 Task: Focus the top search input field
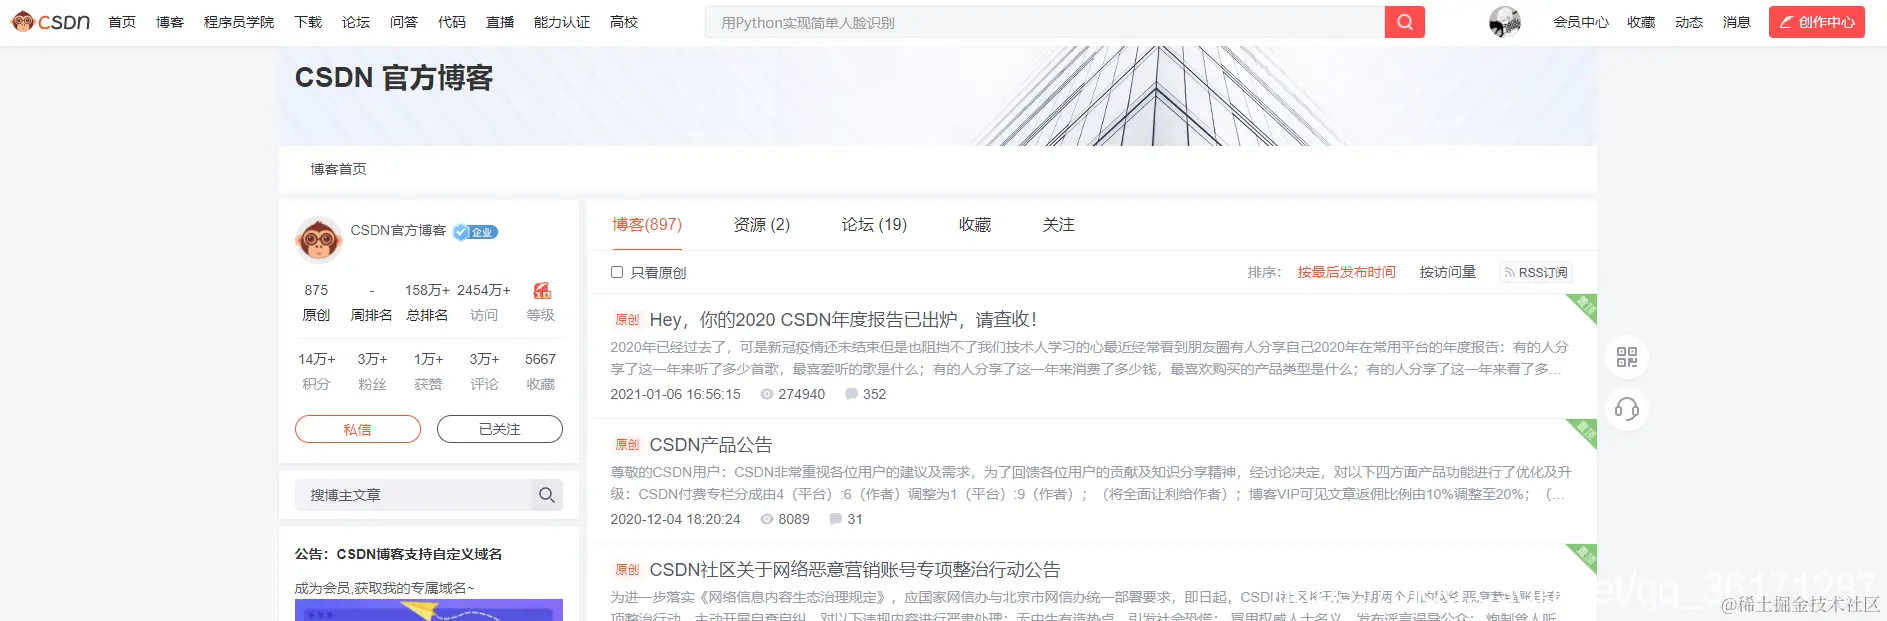tap(1045, 22)
